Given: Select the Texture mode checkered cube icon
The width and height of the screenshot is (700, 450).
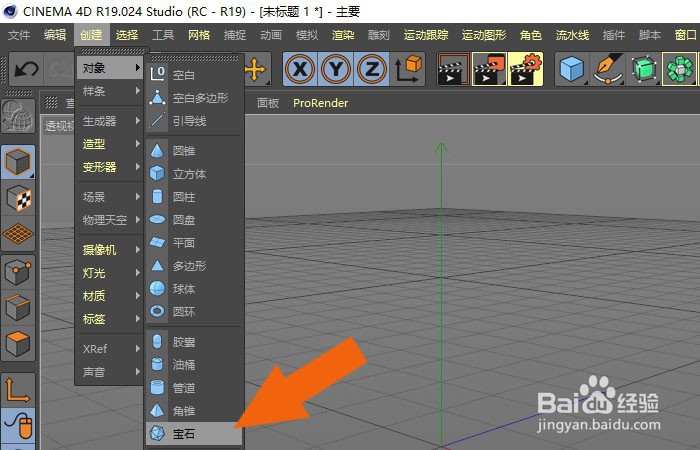Looking at the screenshot, I should (x=18, y=198).
